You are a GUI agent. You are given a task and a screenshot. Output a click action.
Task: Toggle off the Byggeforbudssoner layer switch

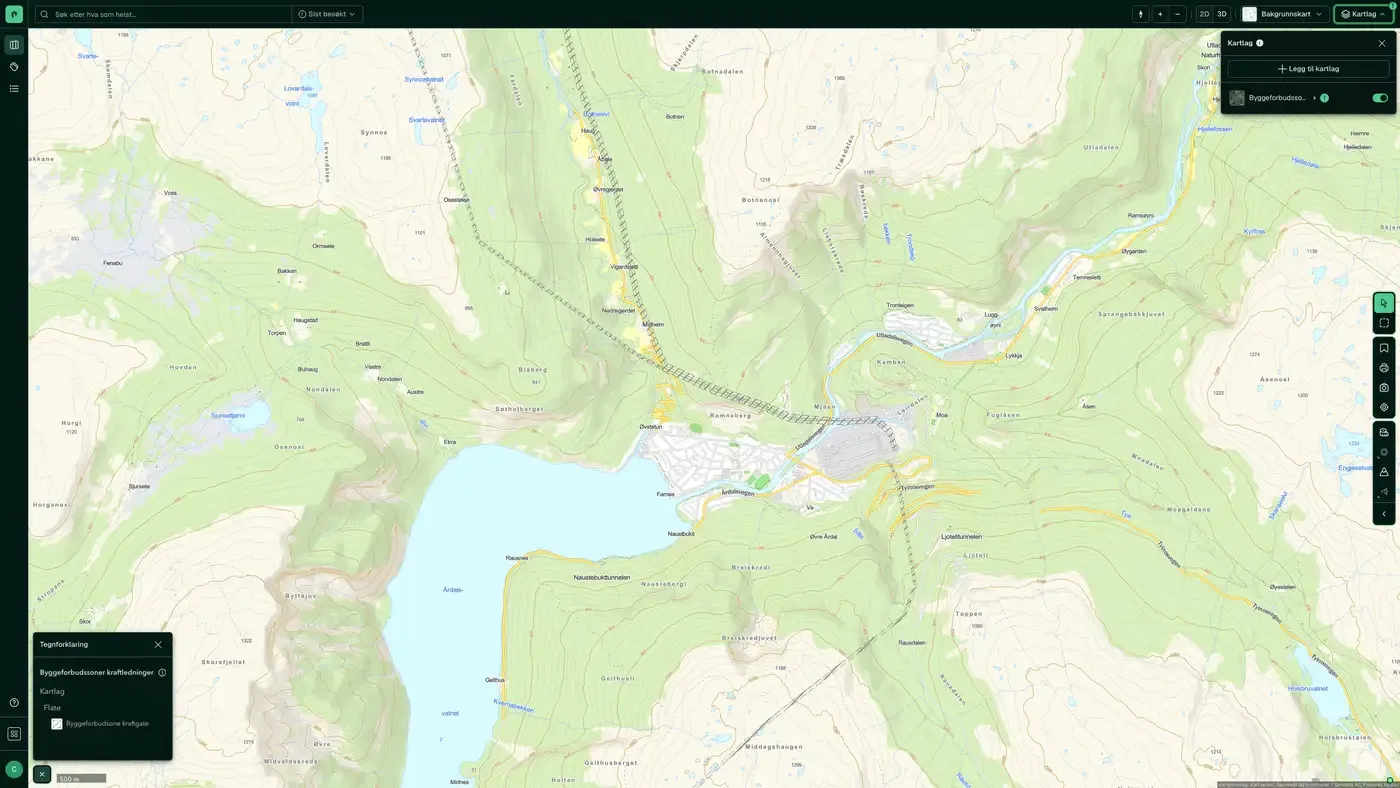point(1380,98)
